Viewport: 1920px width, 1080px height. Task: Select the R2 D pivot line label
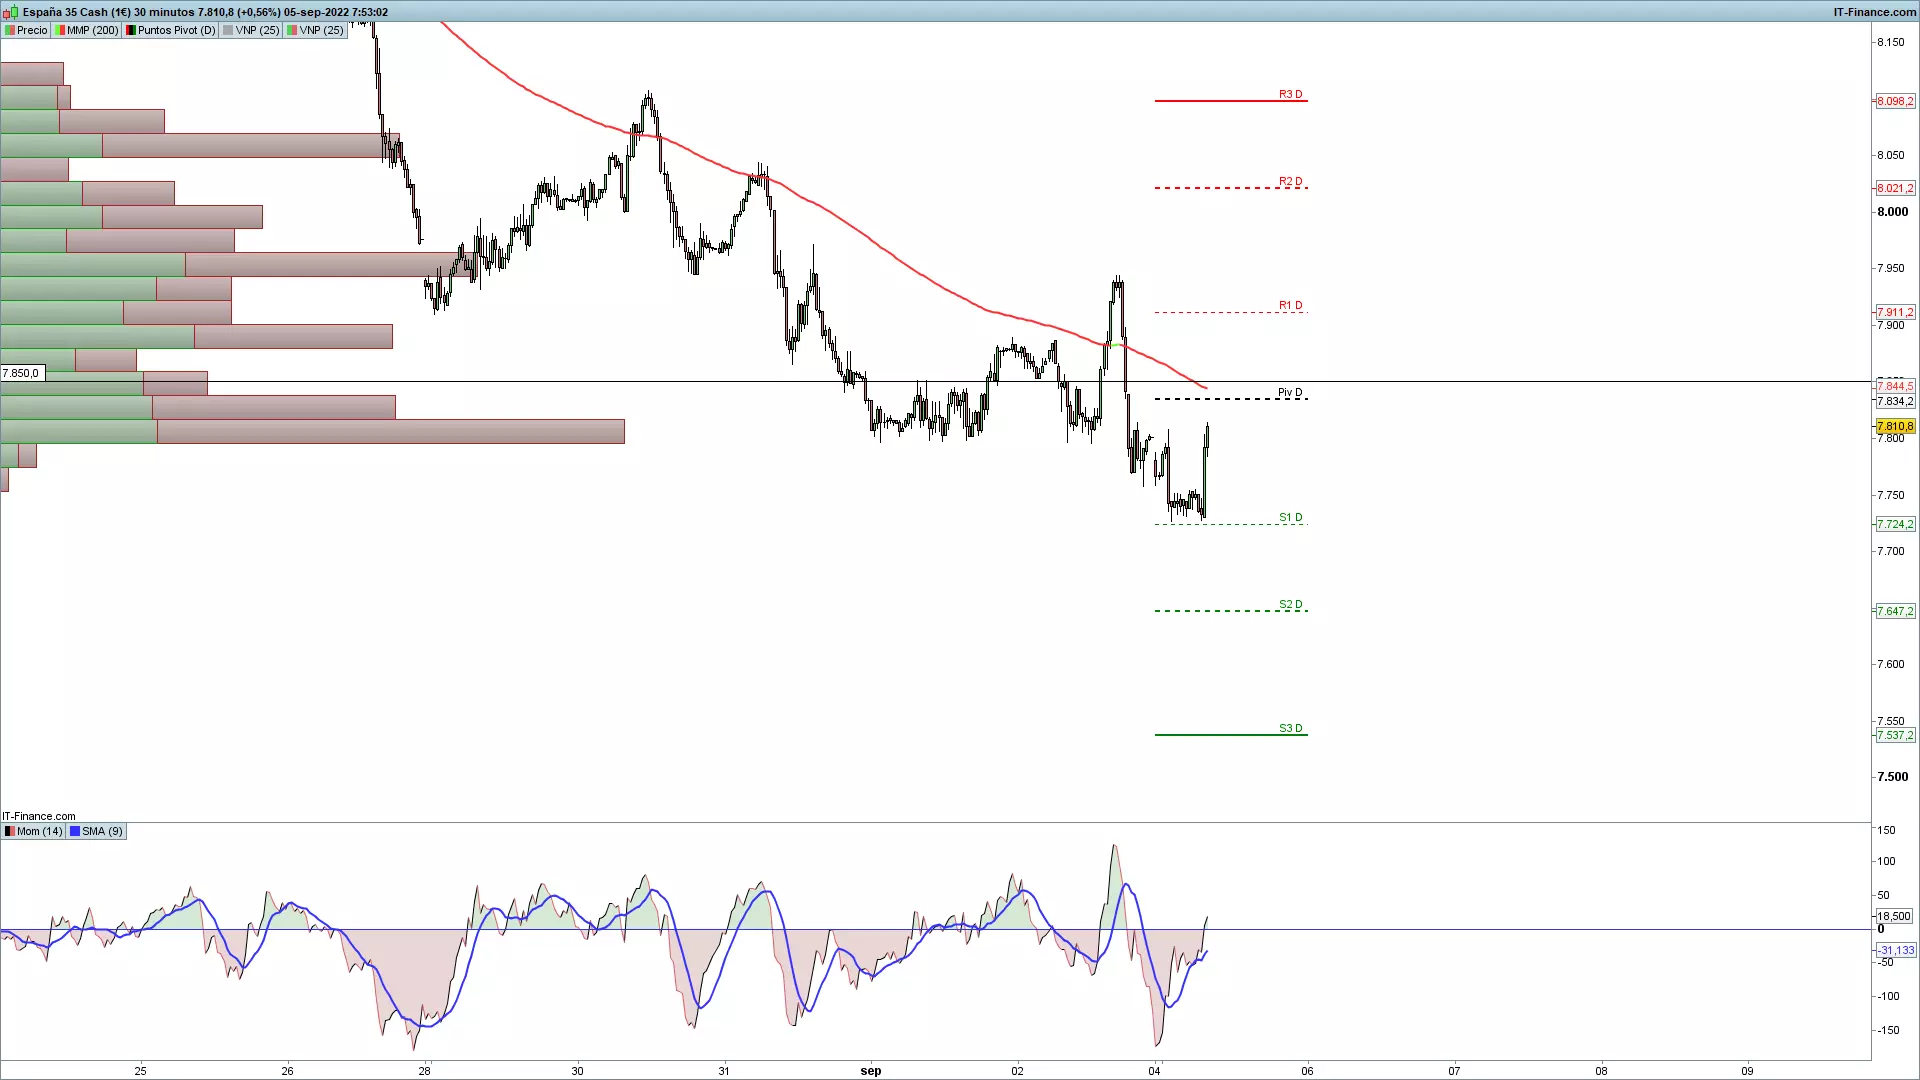1291,182
